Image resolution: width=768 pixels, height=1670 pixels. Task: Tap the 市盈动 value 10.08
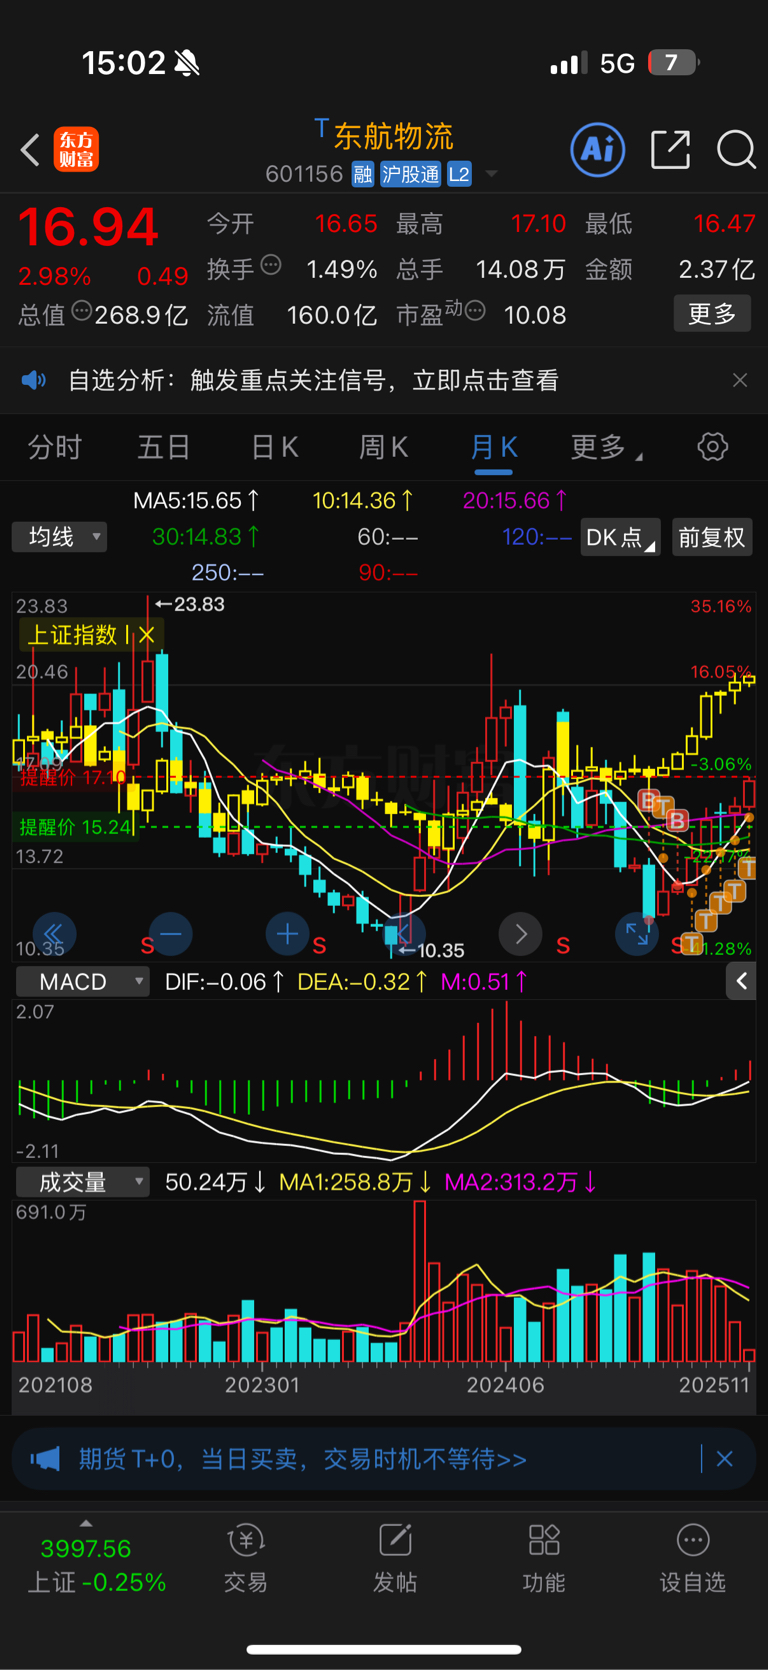(535, 315)
